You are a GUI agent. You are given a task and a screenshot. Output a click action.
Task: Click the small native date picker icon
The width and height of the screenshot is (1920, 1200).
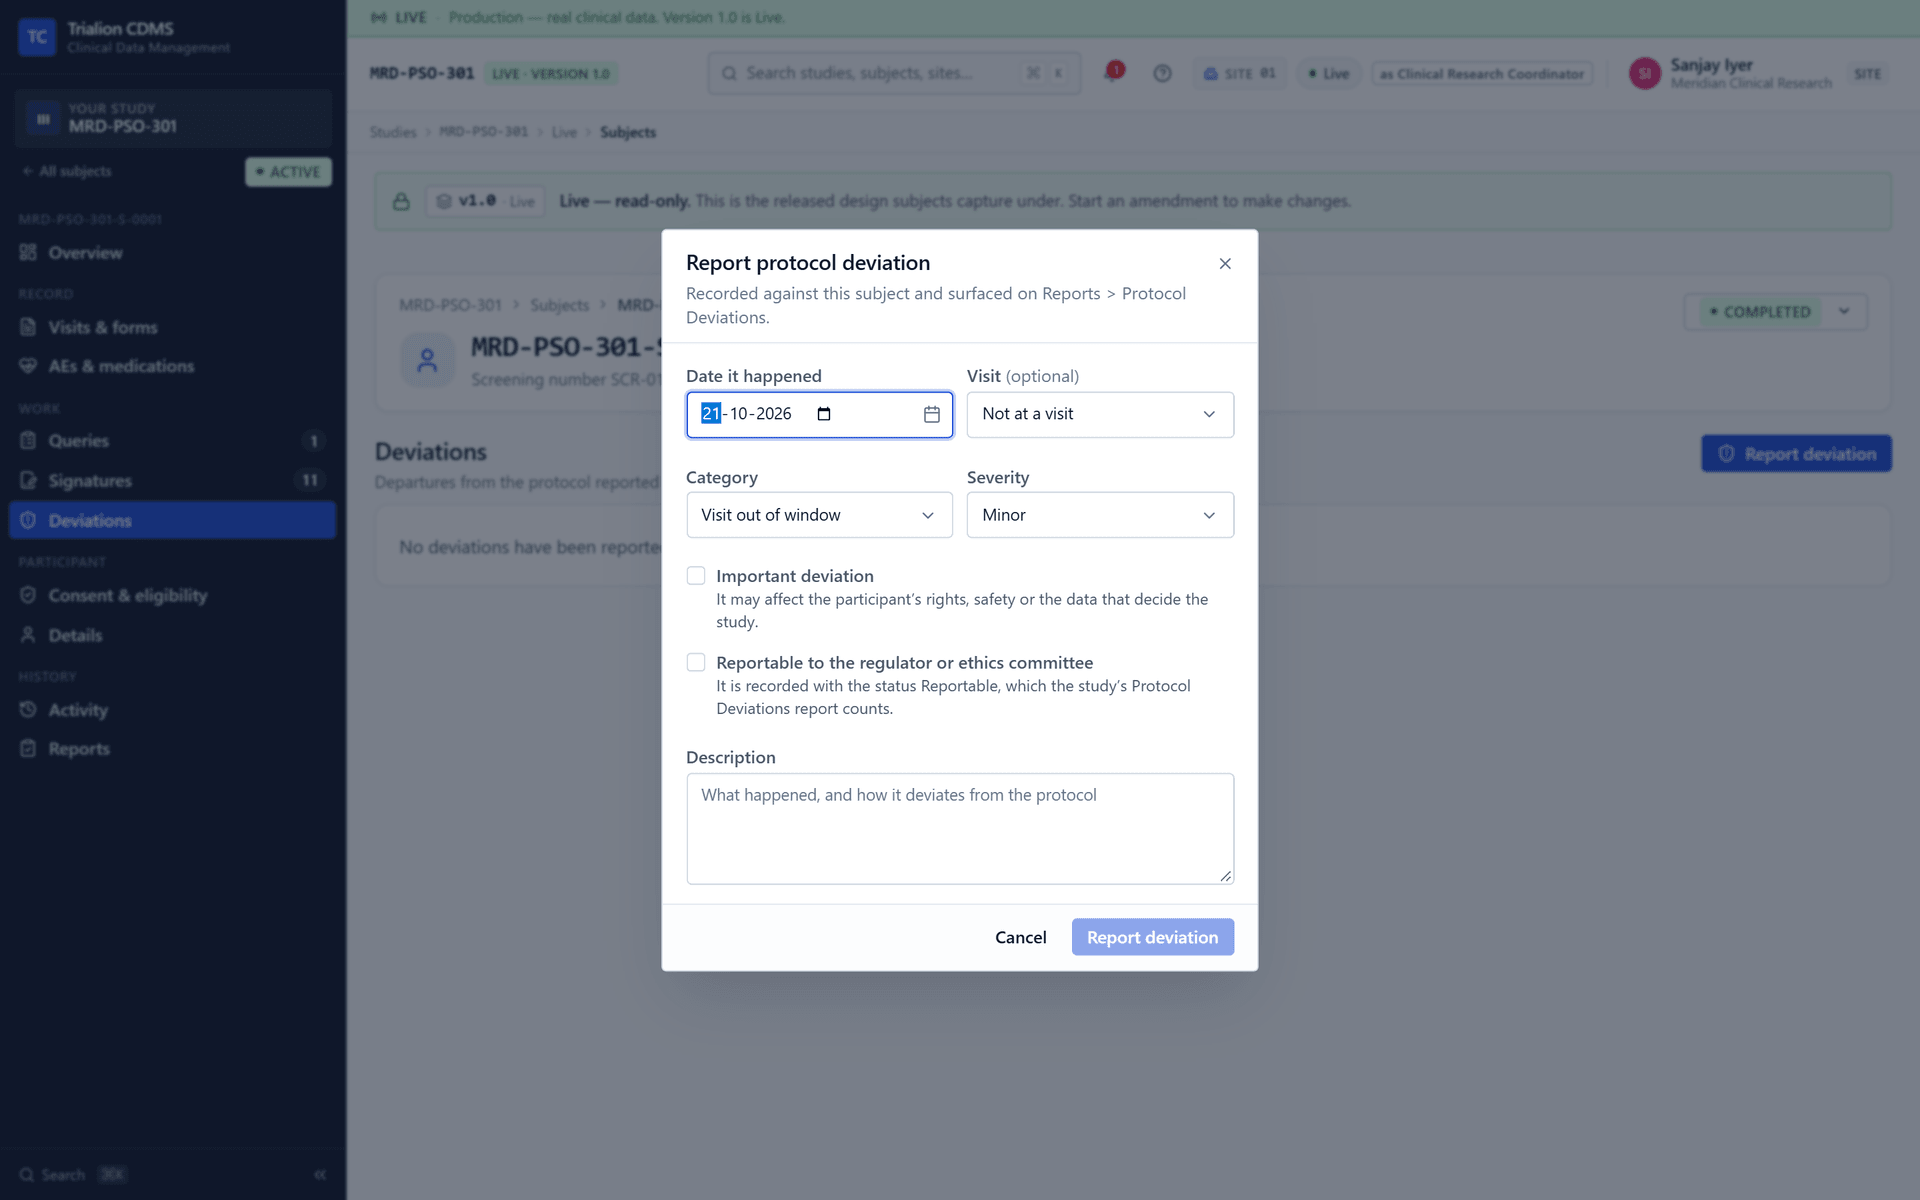824,414
